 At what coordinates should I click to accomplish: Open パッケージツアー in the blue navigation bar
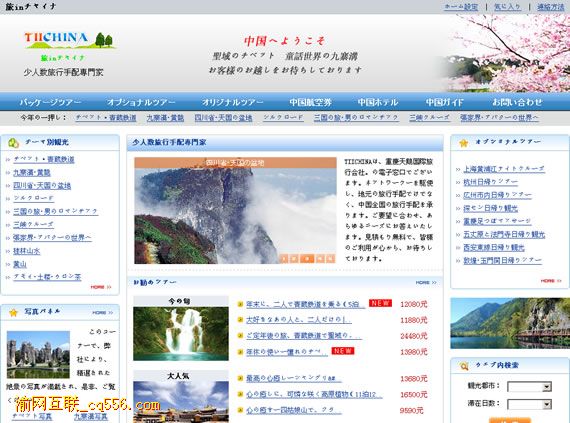tap(50, 102)
